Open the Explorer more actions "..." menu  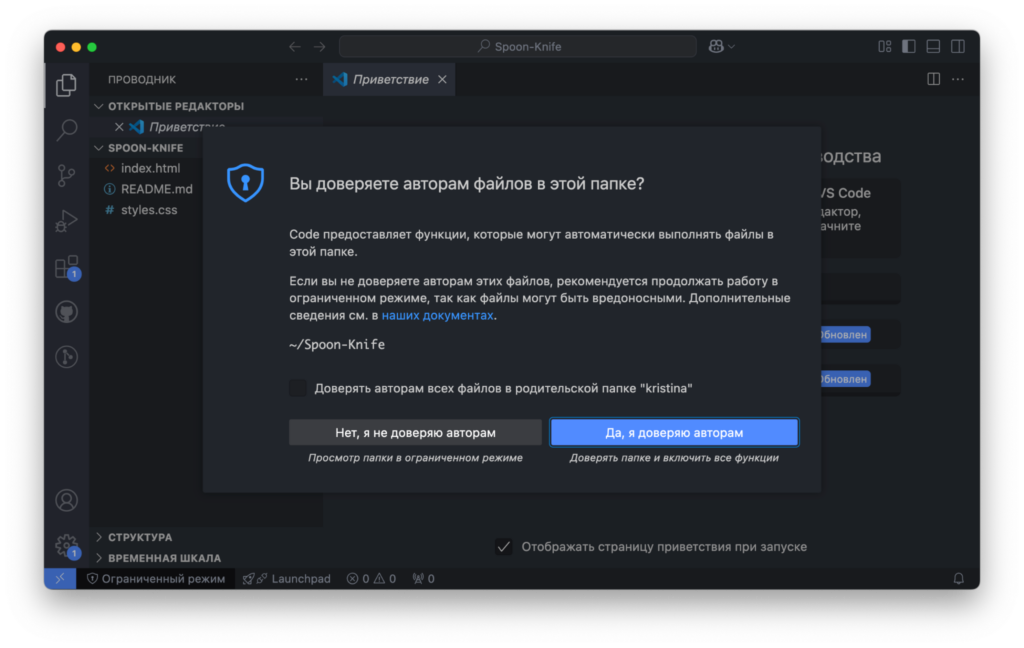301,78
